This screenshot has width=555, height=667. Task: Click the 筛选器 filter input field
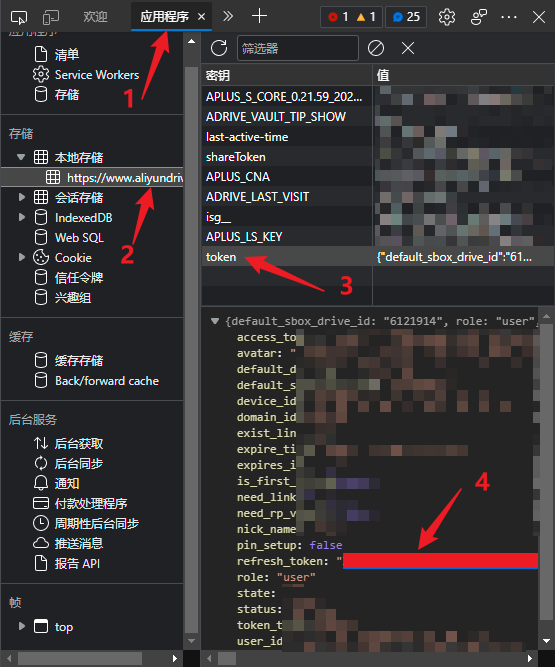coord(298,48)
